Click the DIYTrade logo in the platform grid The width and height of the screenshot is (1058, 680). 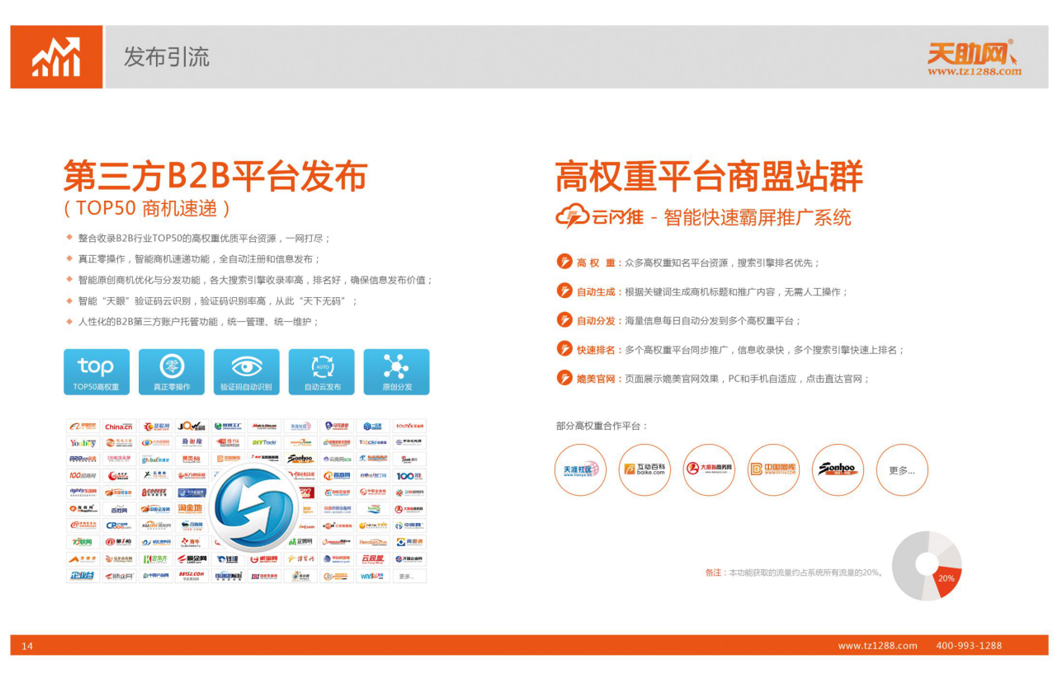[x=264, y=443]
